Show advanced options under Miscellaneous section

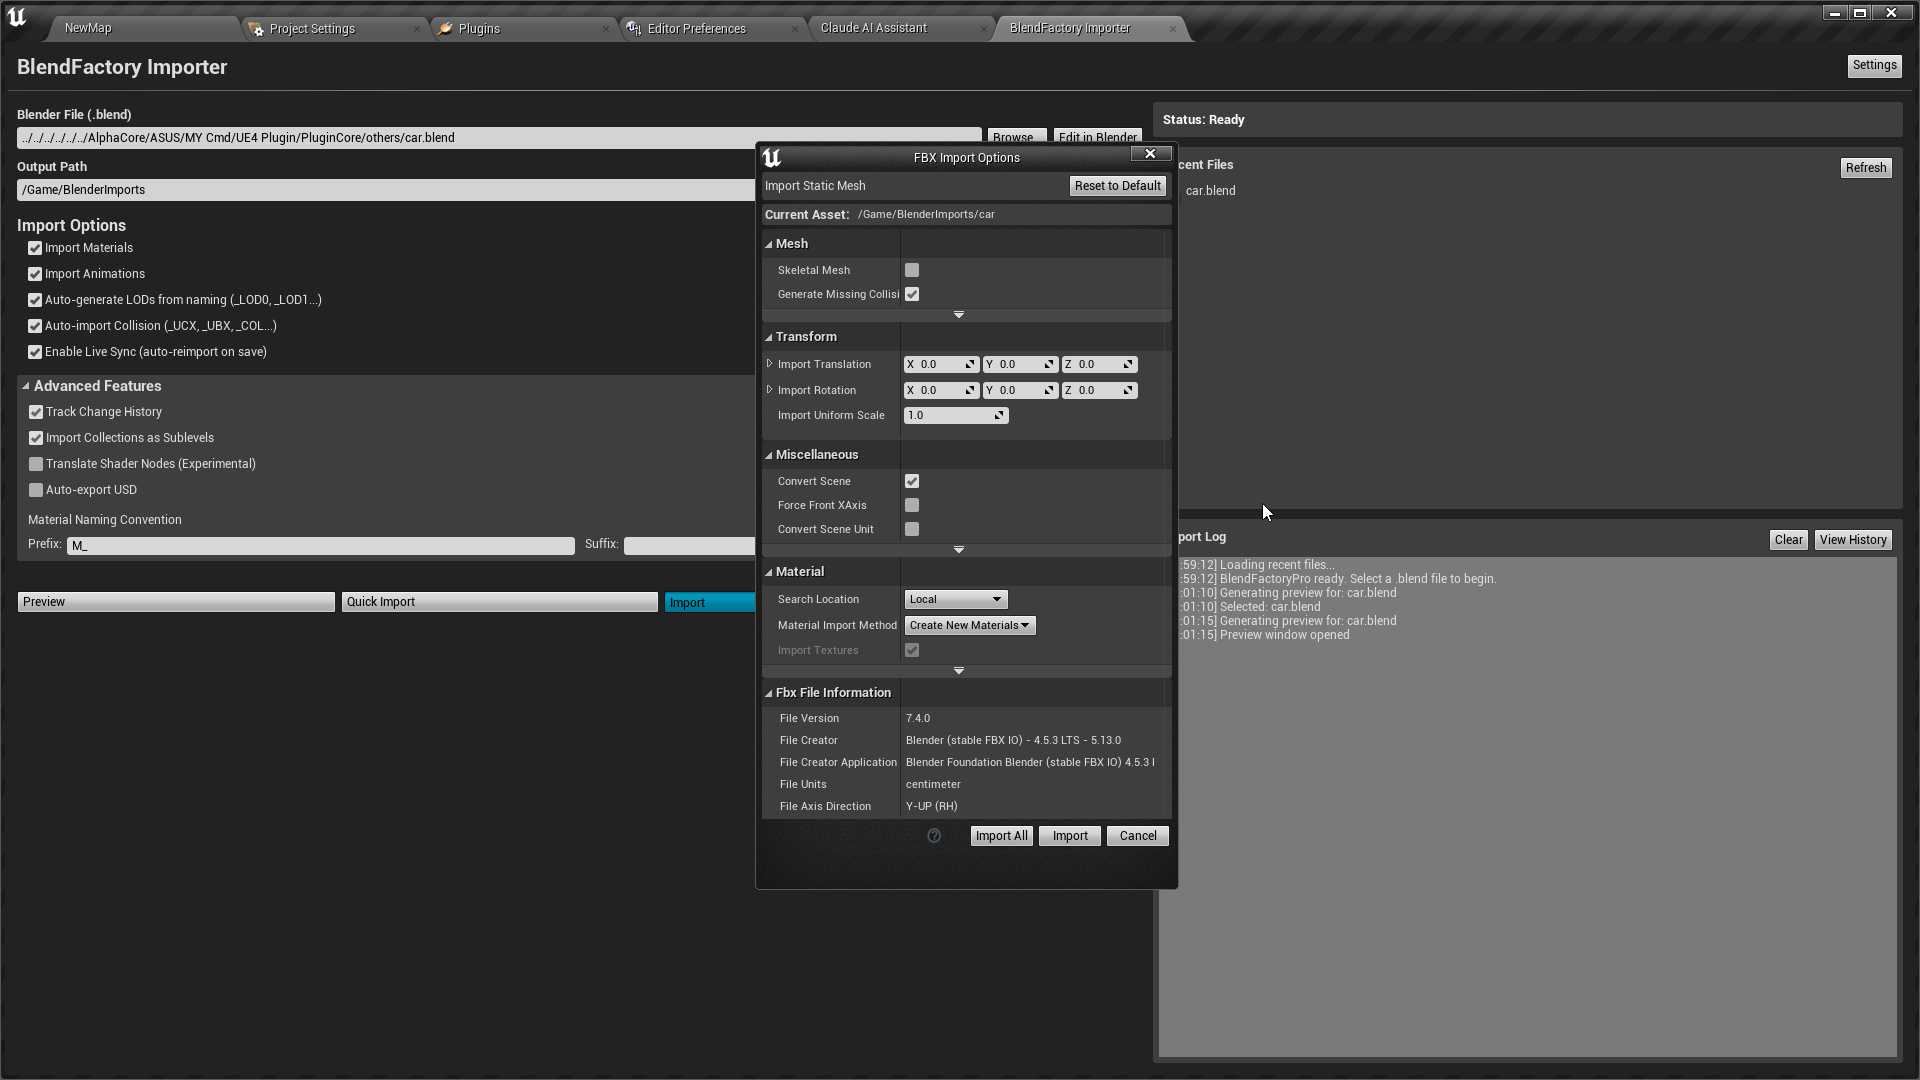tap(959, 550)
